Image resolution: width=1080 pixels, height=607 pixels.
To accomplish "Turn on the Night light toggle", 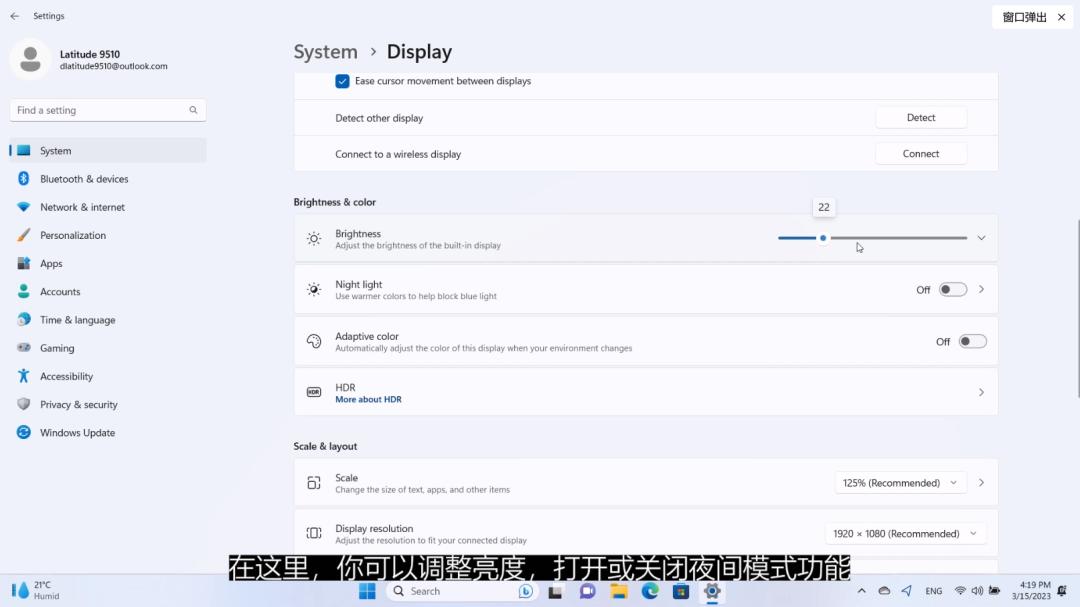I will (952, 290).
